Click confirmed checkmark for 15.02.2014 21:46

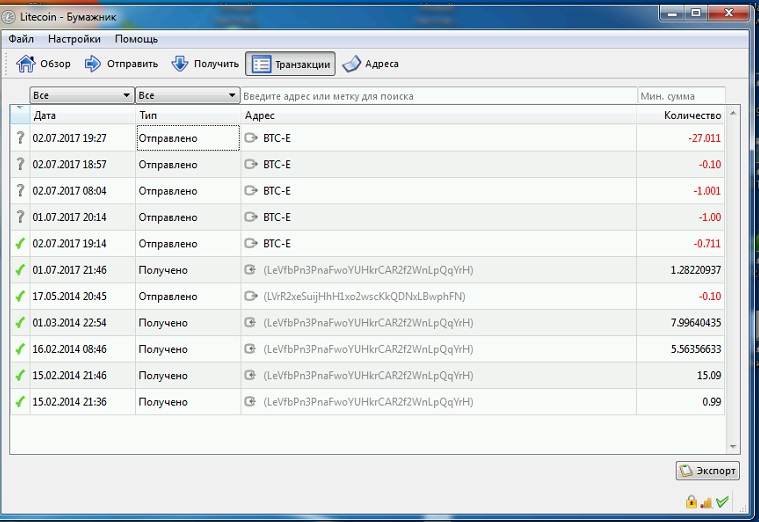20,375
